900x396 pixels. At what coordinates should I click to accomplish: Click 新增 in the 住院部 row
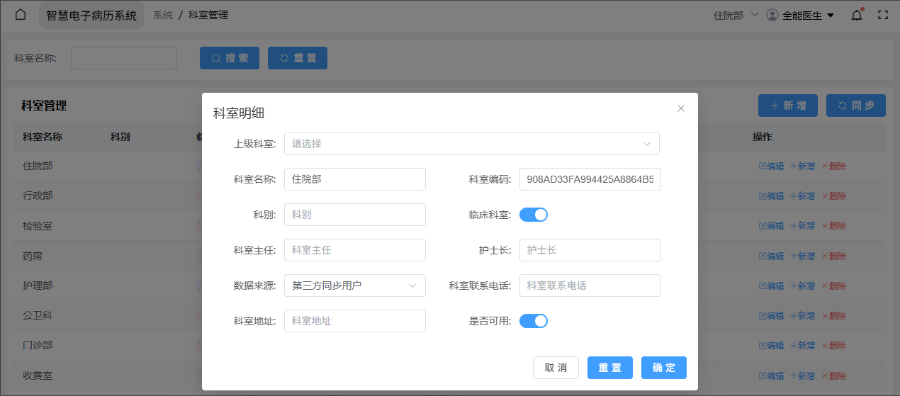(x=802, y=166)
